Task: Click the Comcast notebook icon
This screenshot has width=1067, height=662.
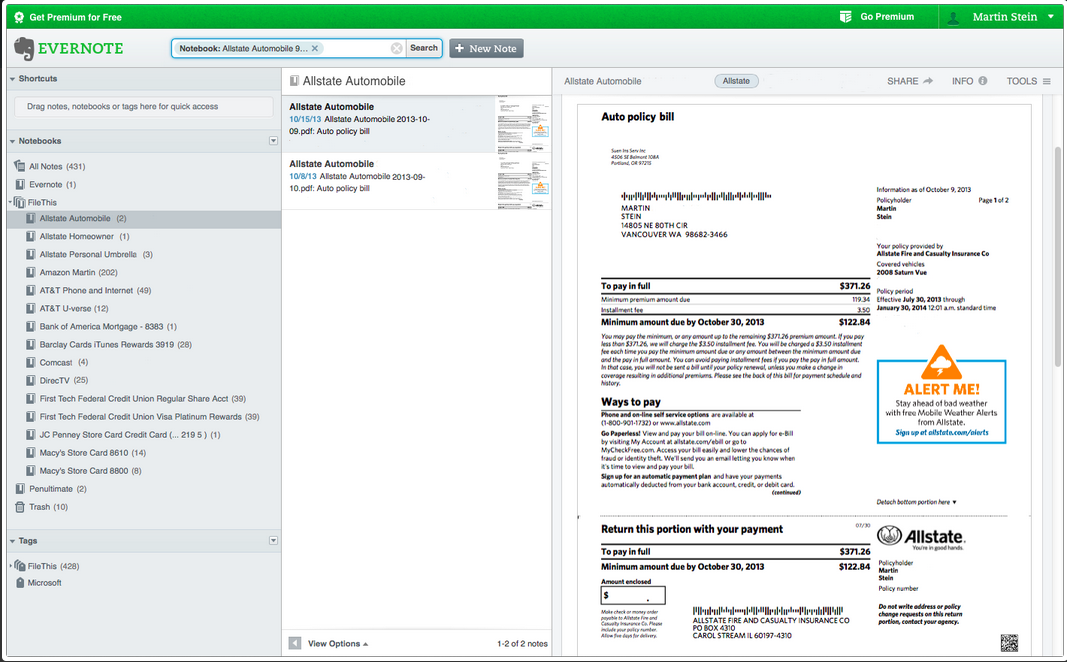Action: (x=31, y=362)
